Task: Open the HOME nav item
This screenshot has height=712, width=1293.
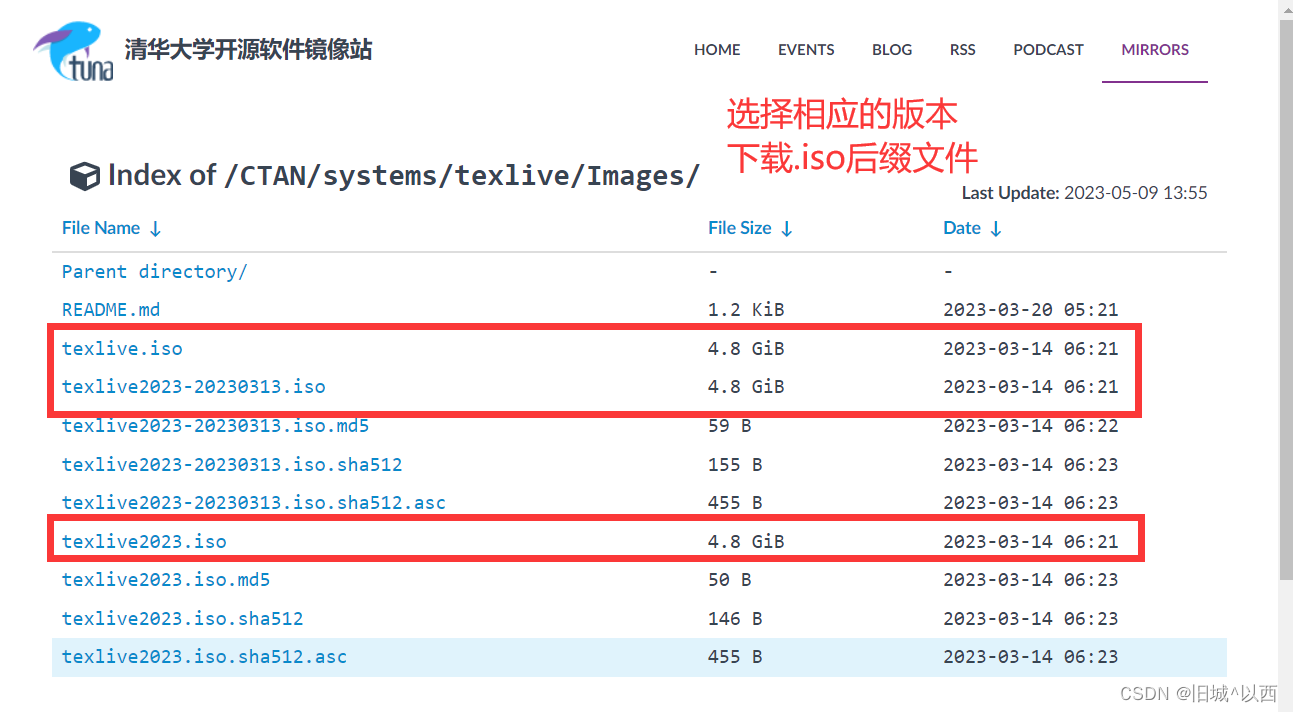Action: [x=717, y=49]
